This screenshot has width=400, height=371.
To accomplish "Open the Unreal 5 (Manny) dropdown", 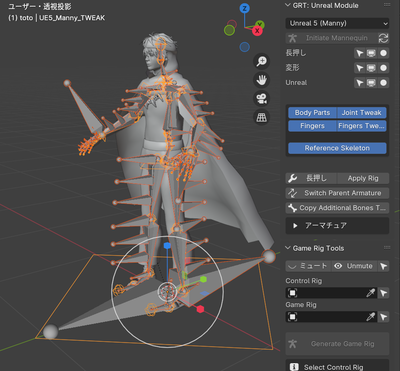I will [x=337, y=23].
